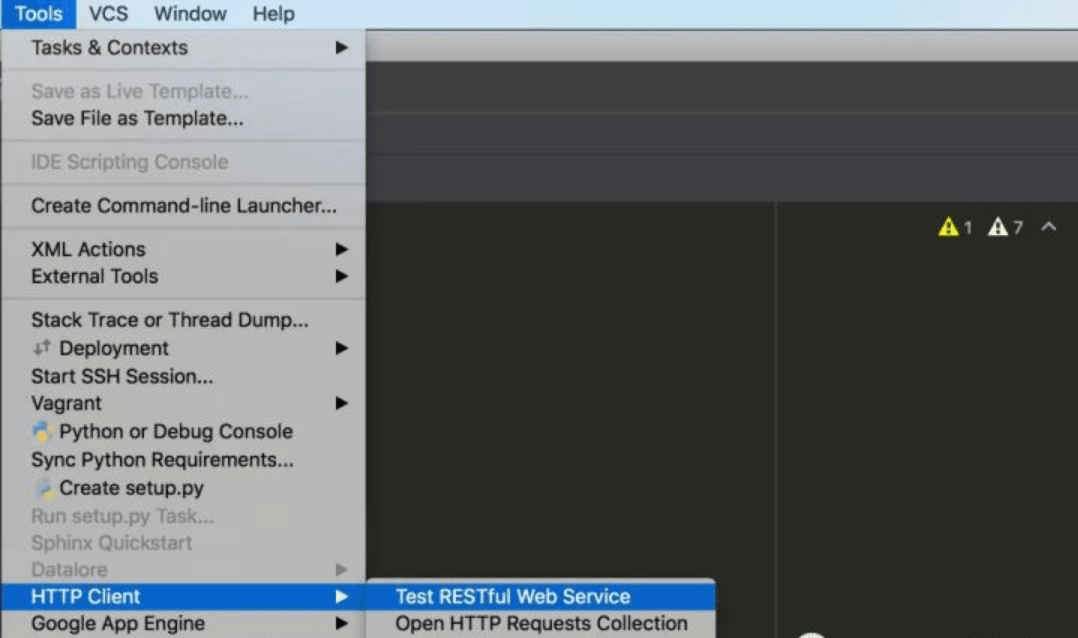The width and height of the screenshot is (1078, 638).
Task: Click the white warning icon showing 7
Action: pos(998,226)
